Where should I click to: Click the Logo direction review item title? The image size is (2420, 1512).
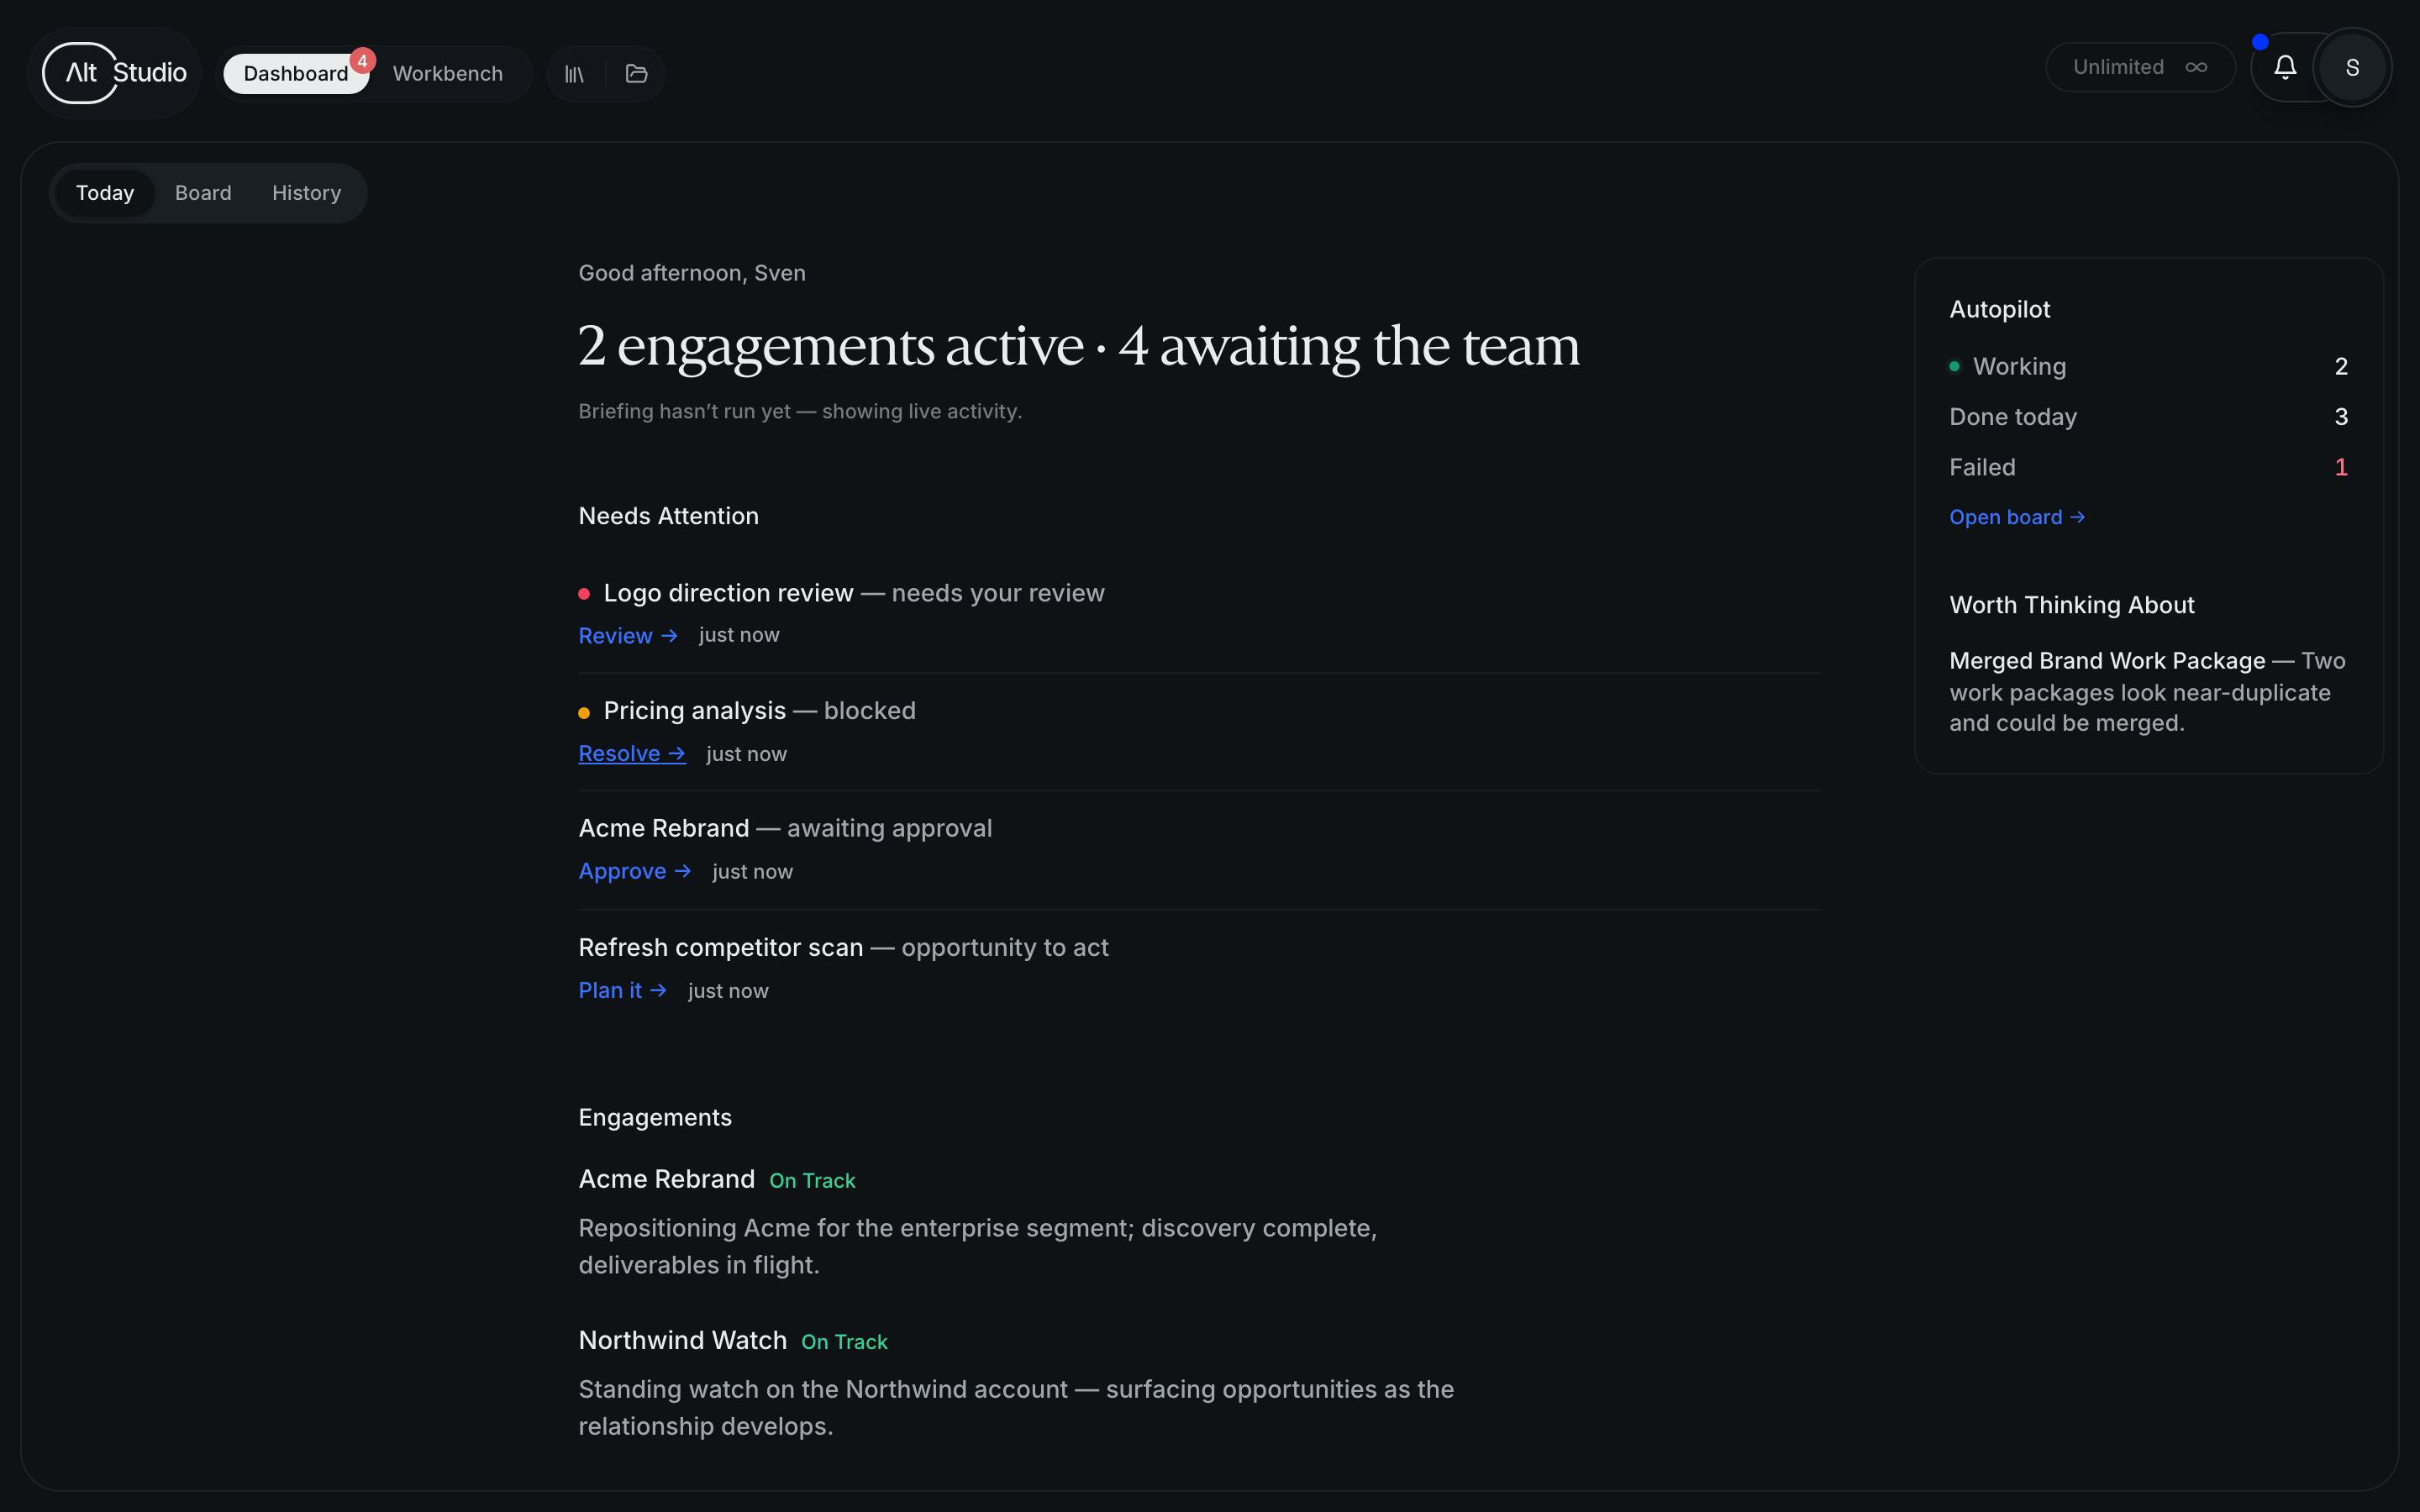728,593
